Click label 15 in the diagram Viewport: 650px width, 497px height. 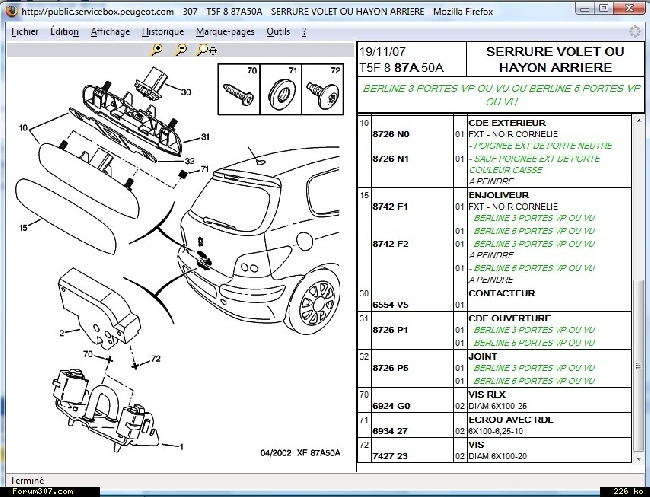click(23, 228)
